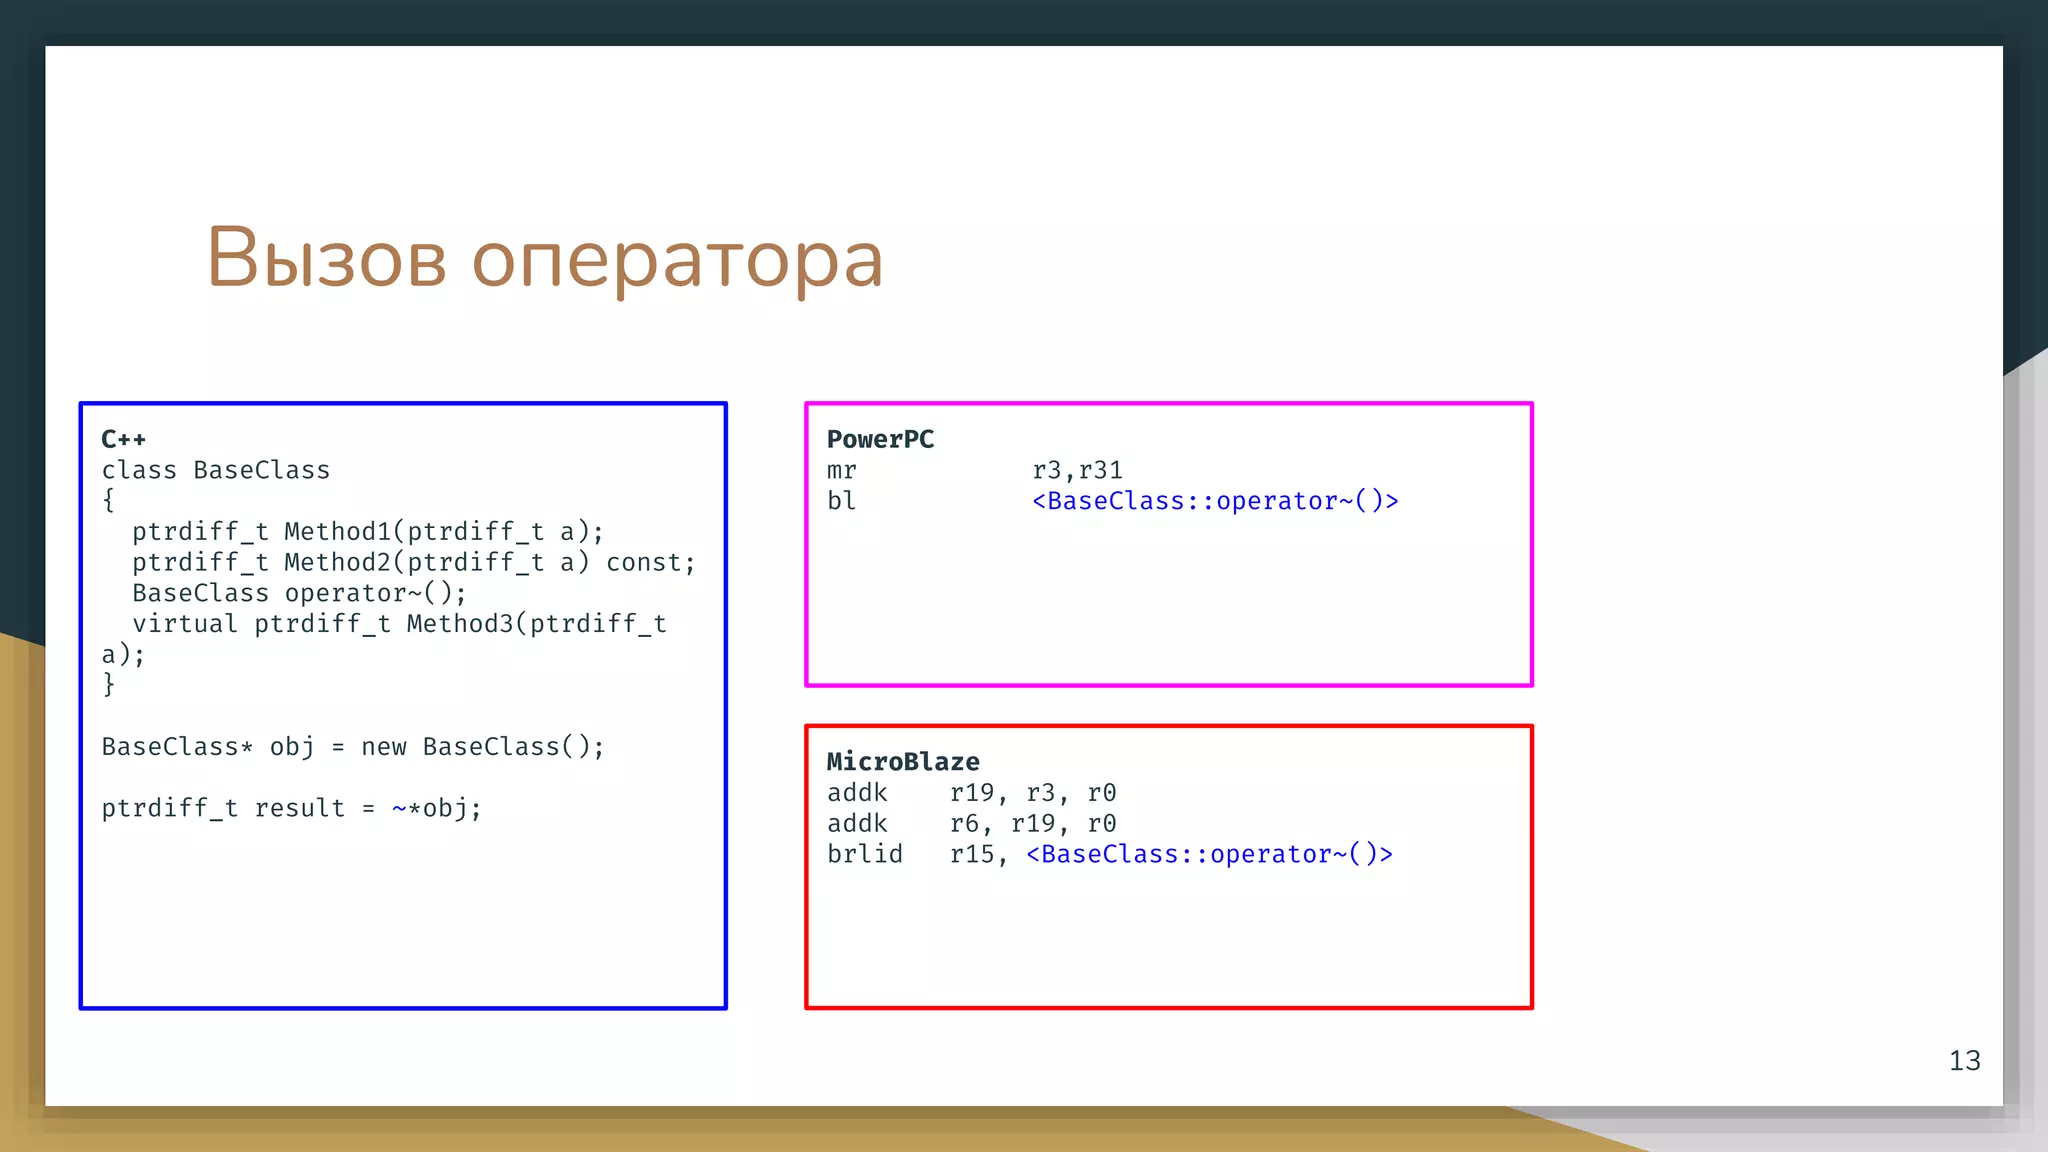Select the line "class BaseClass"
This screenshot has height=1152, width=2048.
click(x=216, y=470)
